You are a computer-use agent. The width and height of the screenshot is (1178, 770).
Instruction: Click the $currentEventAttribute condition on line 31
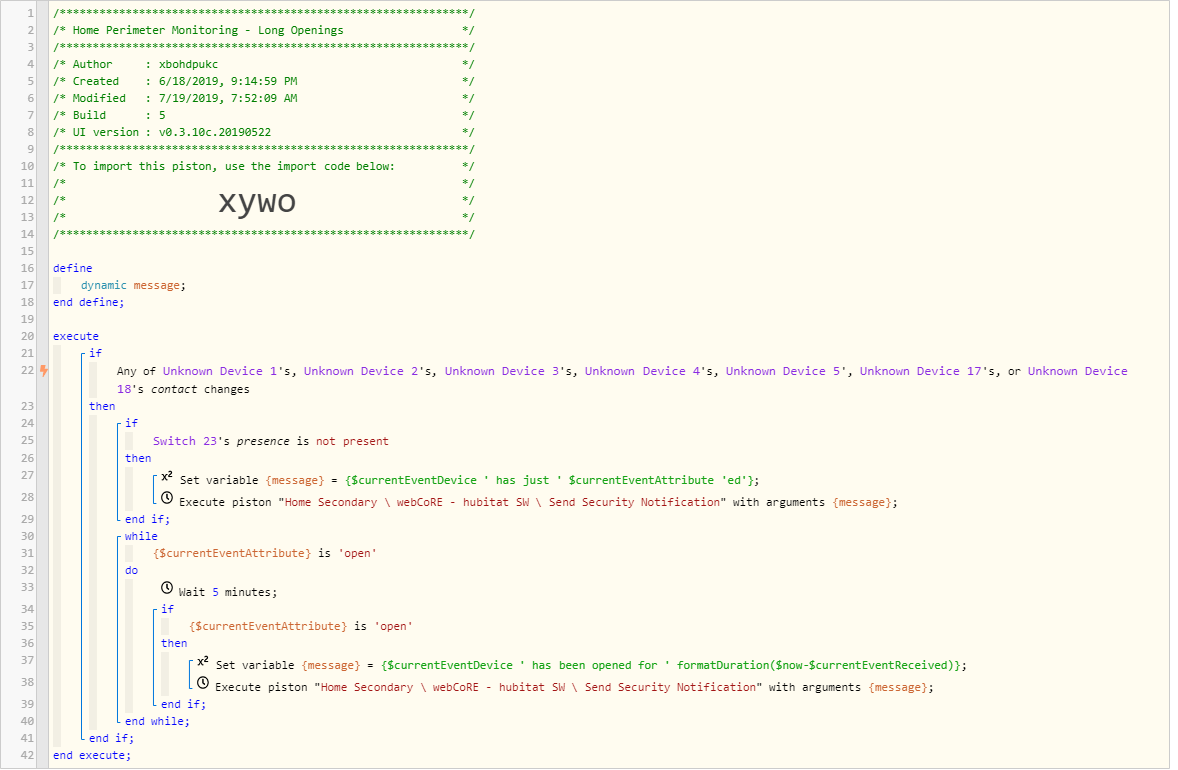[264, 554]
